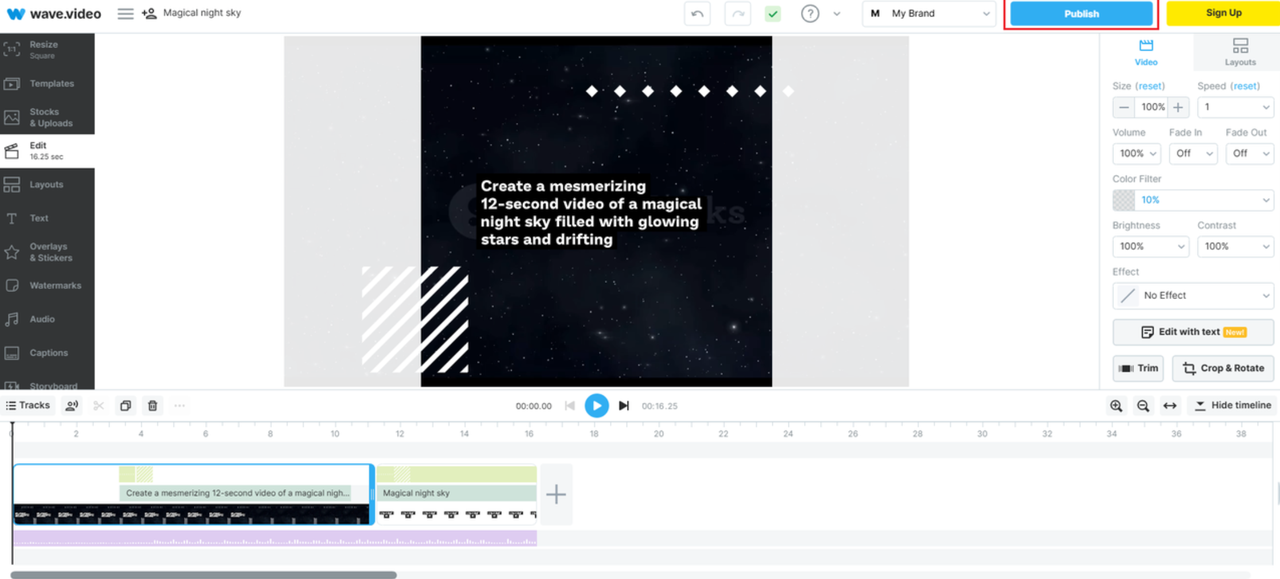
Task: Jump to the previous scene
Action: coord(570,405)
